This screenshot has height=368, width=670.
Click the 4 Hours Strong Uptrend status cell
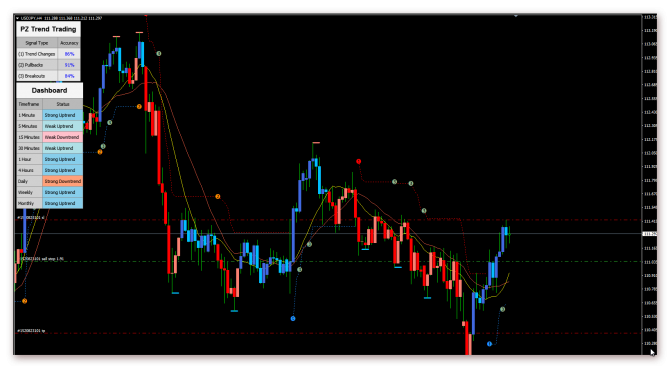62,170
